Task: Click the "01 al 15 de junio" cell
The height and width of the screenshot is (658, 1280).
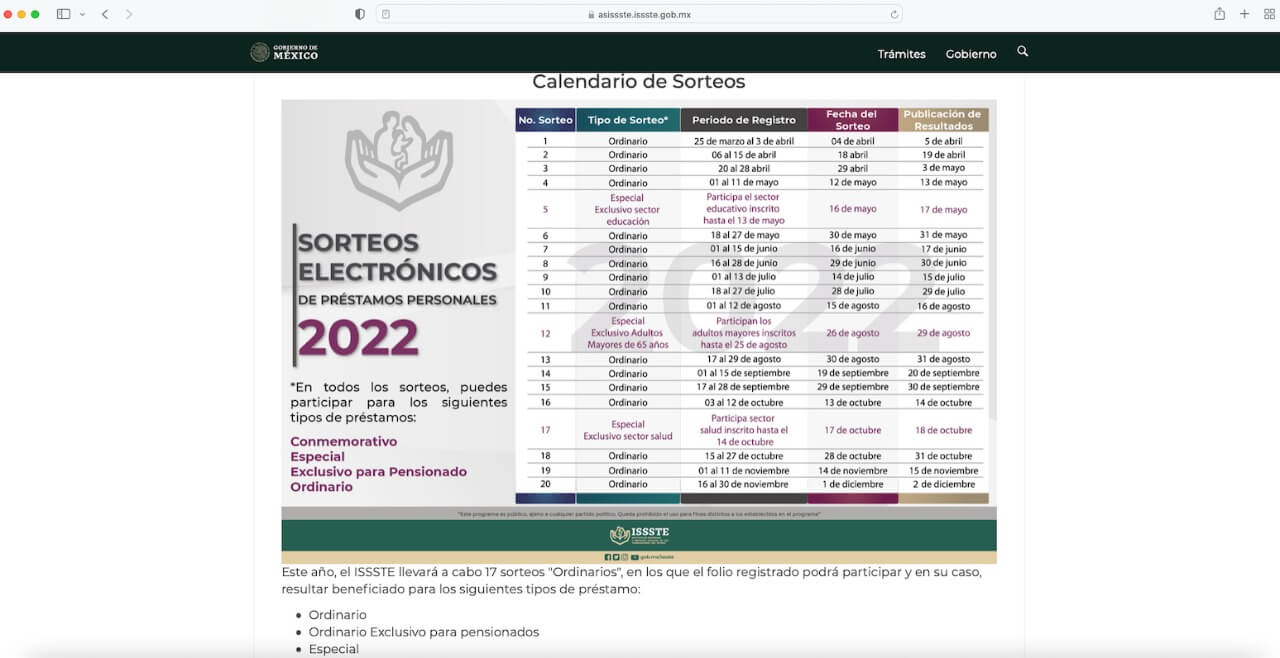Action: (744, 249)
